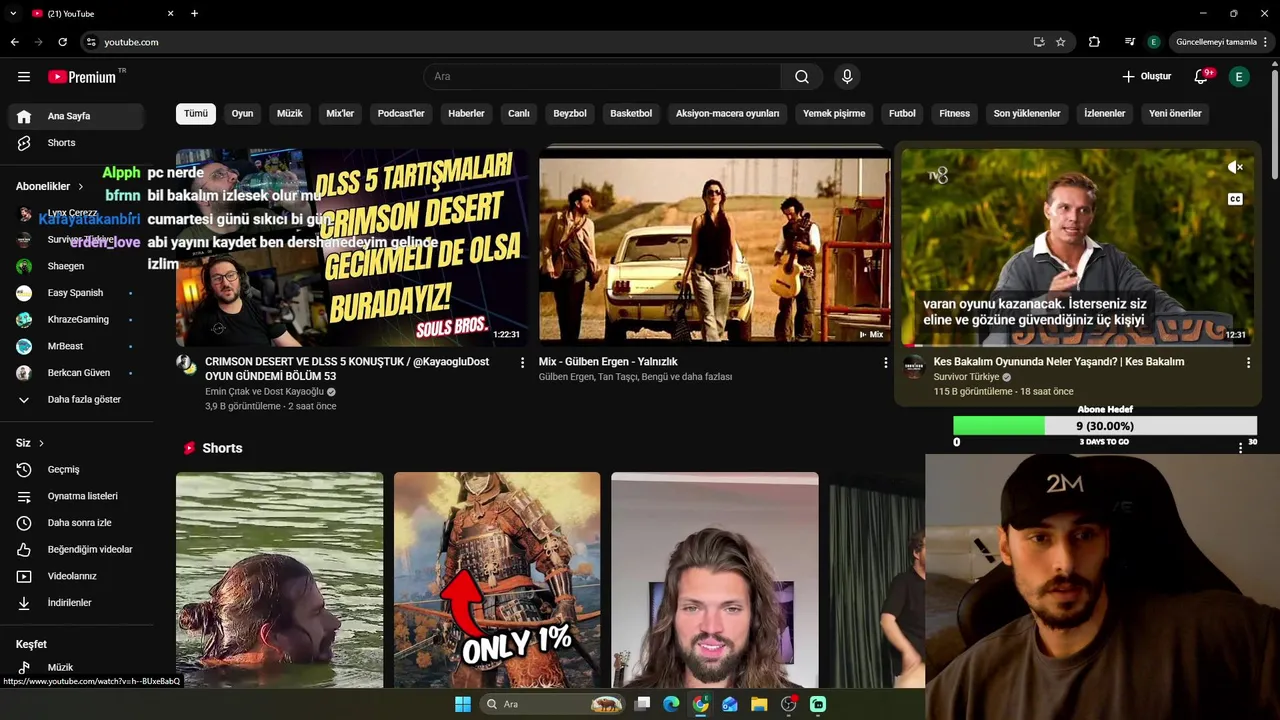
Task: Open the notifications bell
Action: (1202, 77)
